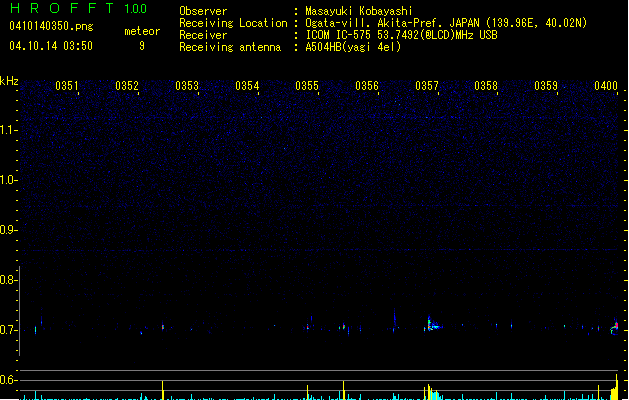Click time marker 0359
The width and height of the screenshot is (629, 400).
(546, 86)
